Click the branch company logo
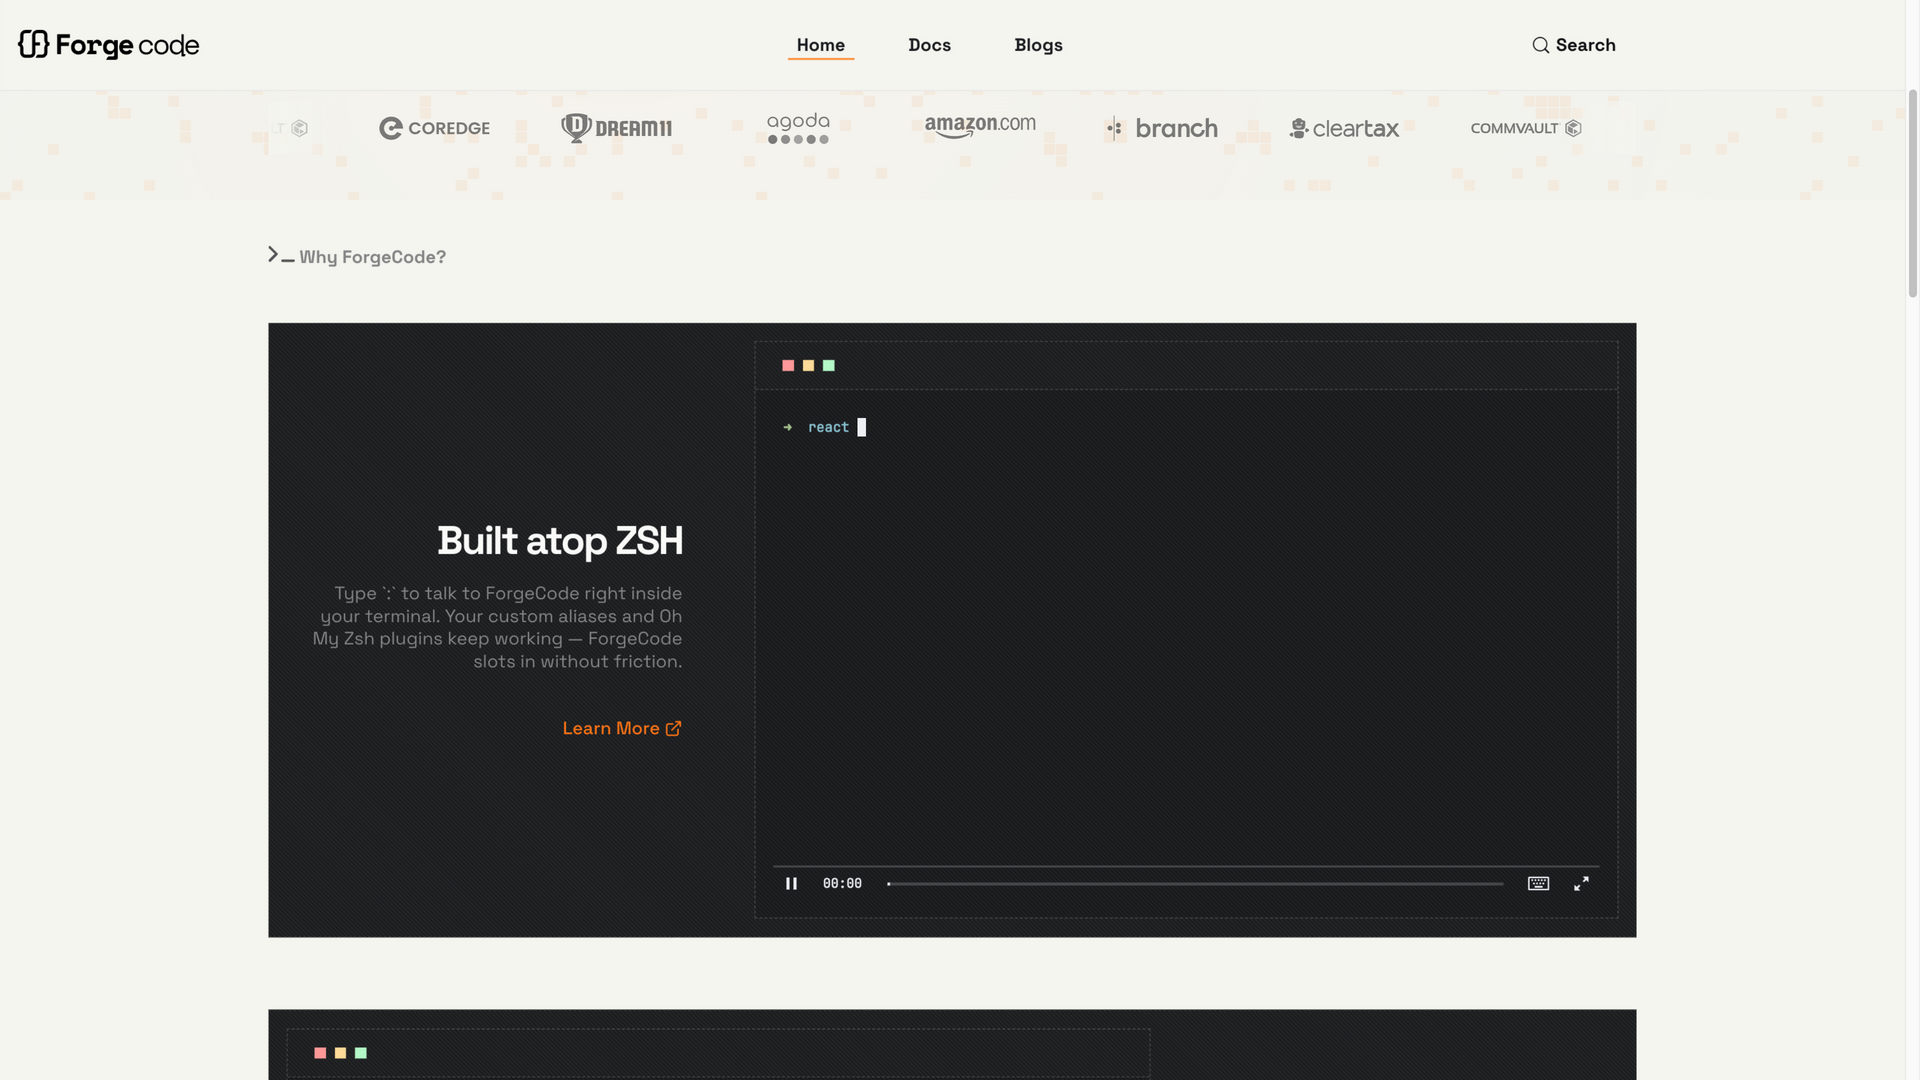1920x1080 pixels. point(1162,128)
